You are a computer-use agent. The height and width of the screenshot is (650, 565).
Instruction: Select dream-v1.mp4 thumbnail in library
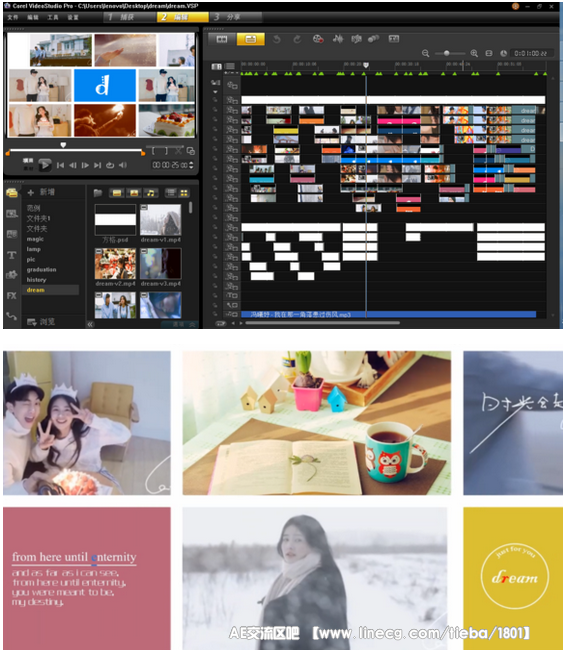pos(160,220)
